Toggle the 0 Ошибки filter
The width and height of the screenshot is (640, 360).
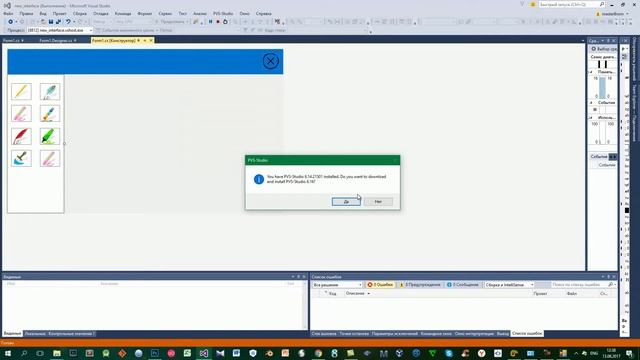tap(380, 284)
